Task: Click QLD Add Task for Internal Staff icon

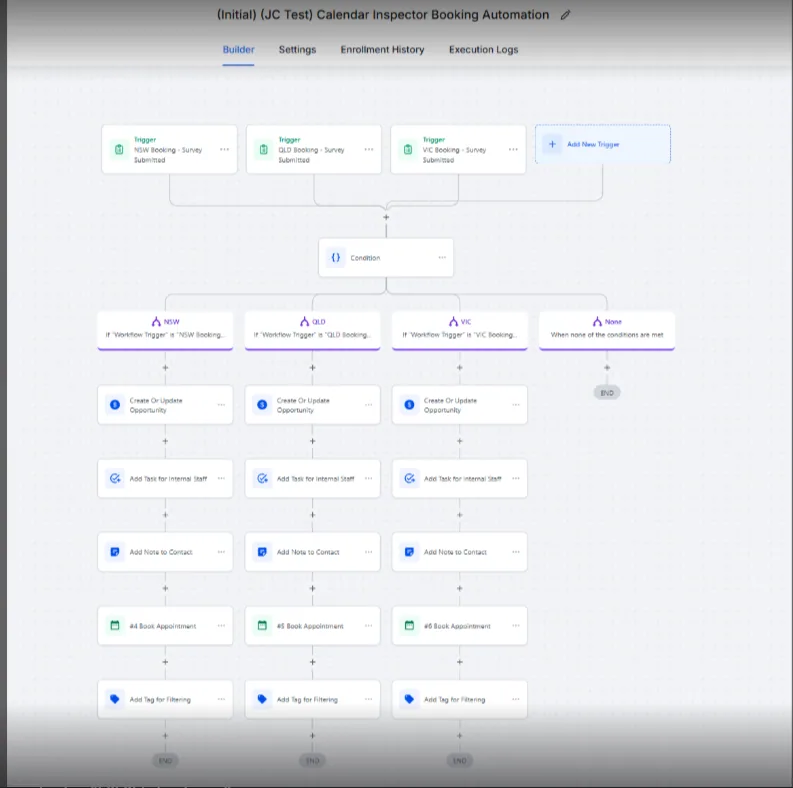Action: pos(262,478)
